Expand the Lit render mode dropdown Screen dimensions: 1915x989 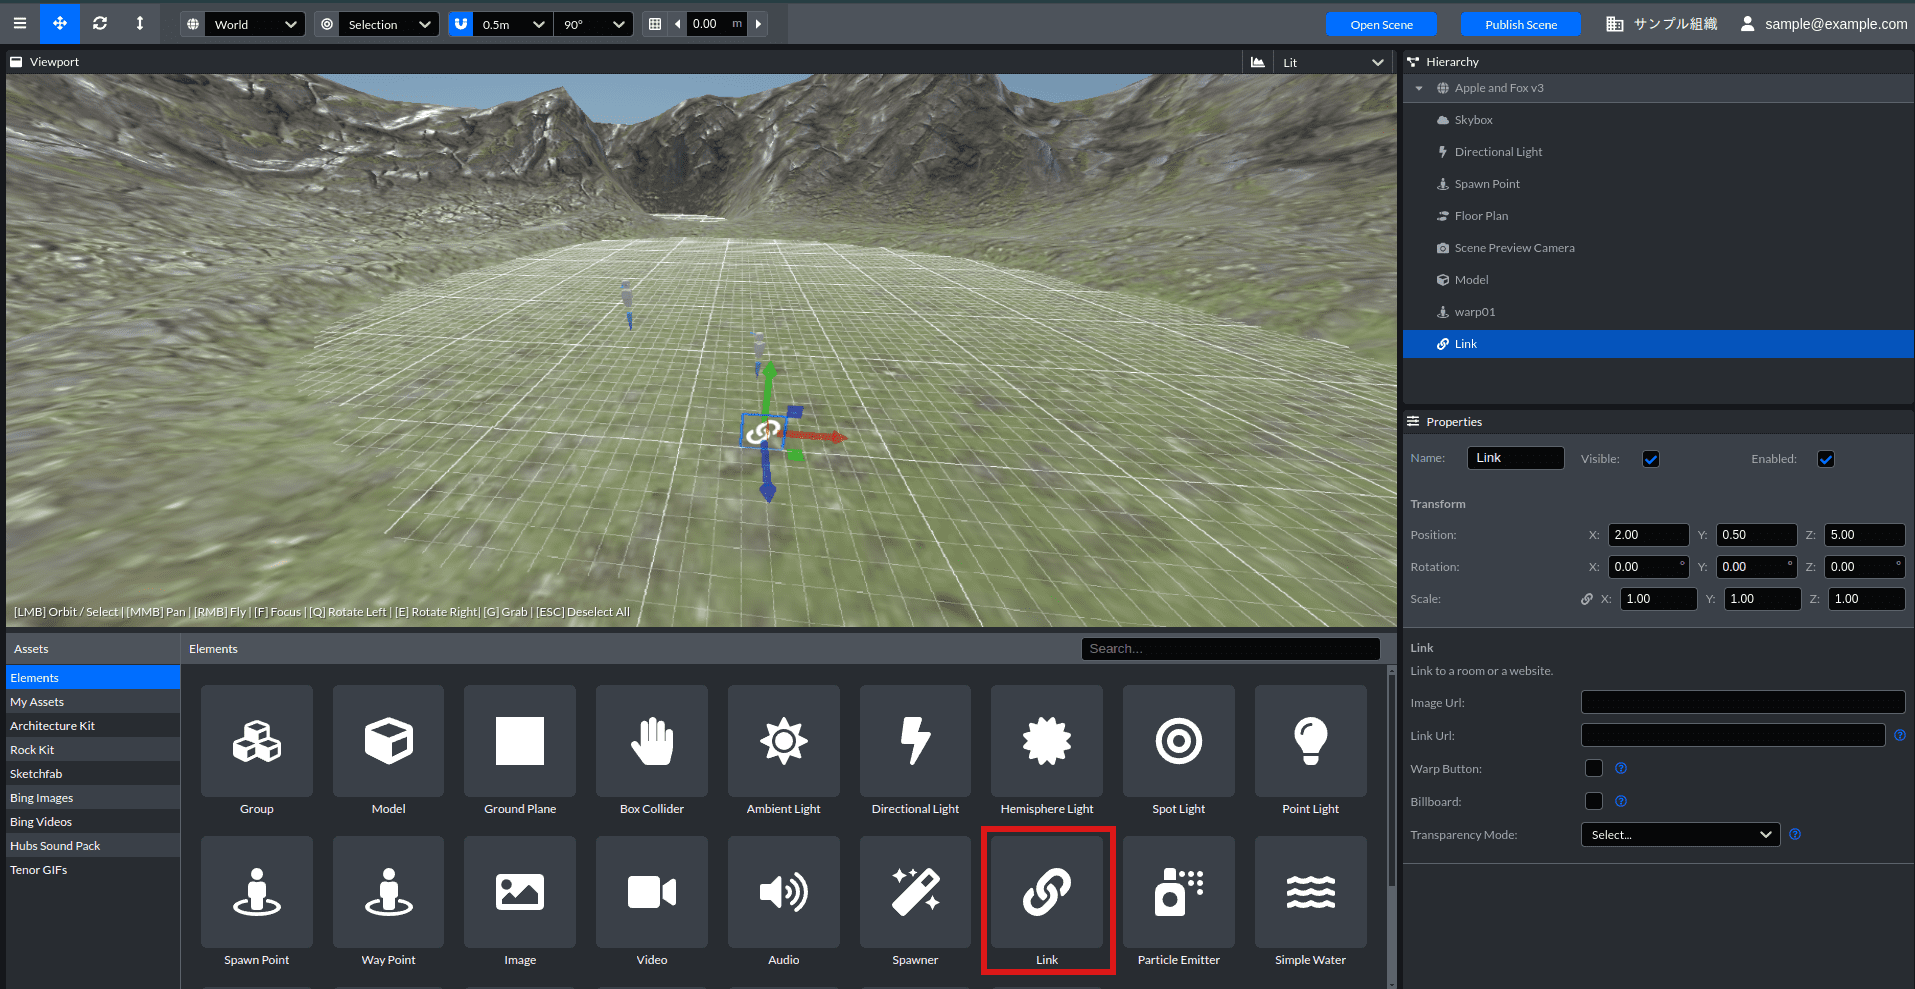[x=1332, y=62]
